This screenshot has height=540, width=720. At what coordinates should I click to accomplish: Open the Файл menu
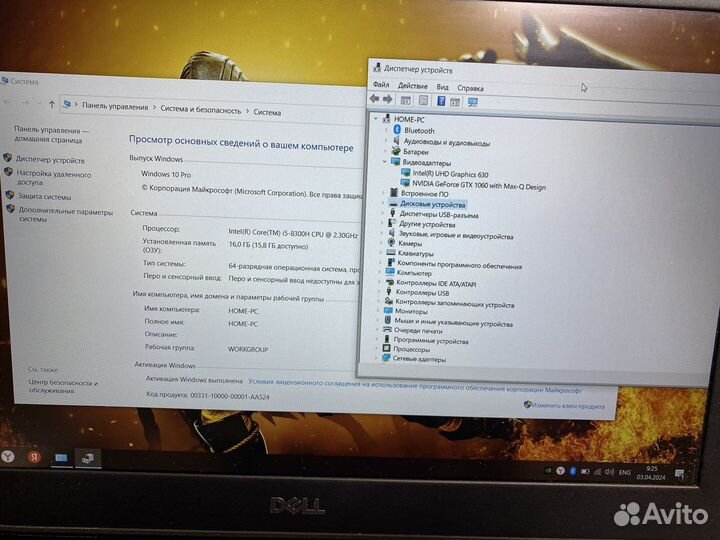click(x=381, y=84)
